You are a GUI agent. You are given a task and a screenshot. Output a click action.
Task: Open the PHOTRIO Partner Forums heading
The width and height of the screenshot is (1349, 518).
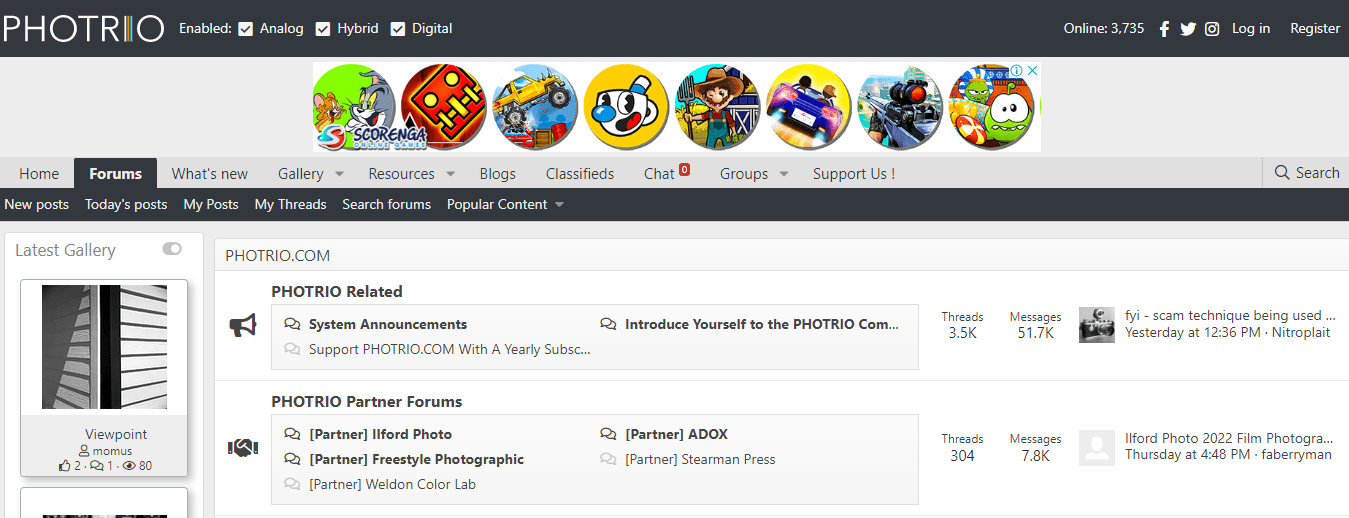tap(366, 401)
